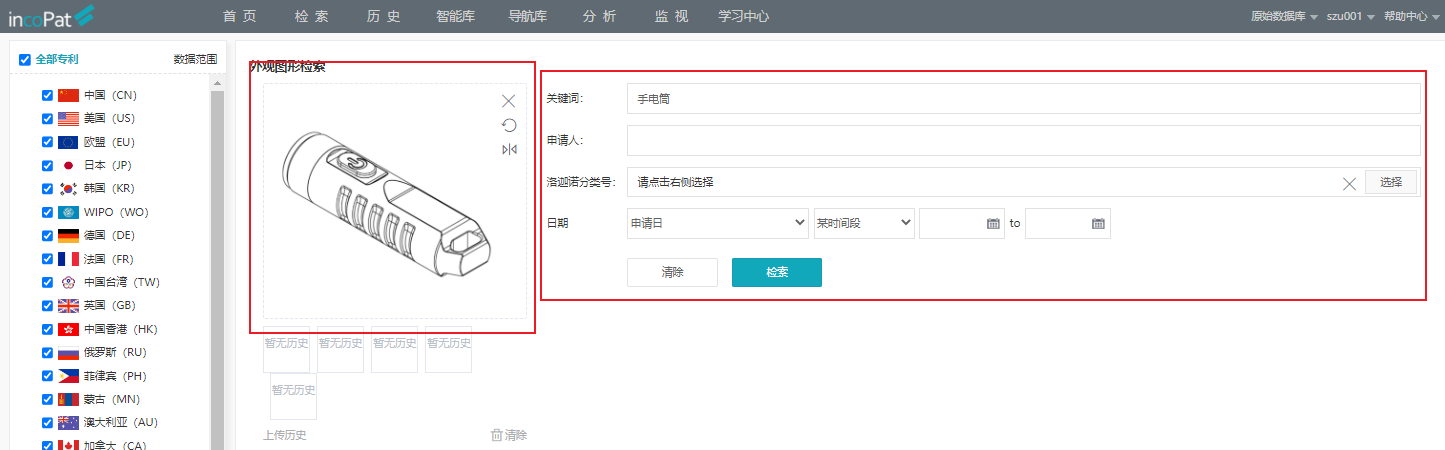Click the 清除 button beside 检索
The image size is (1445, 450).
click(x=672, y=272)
